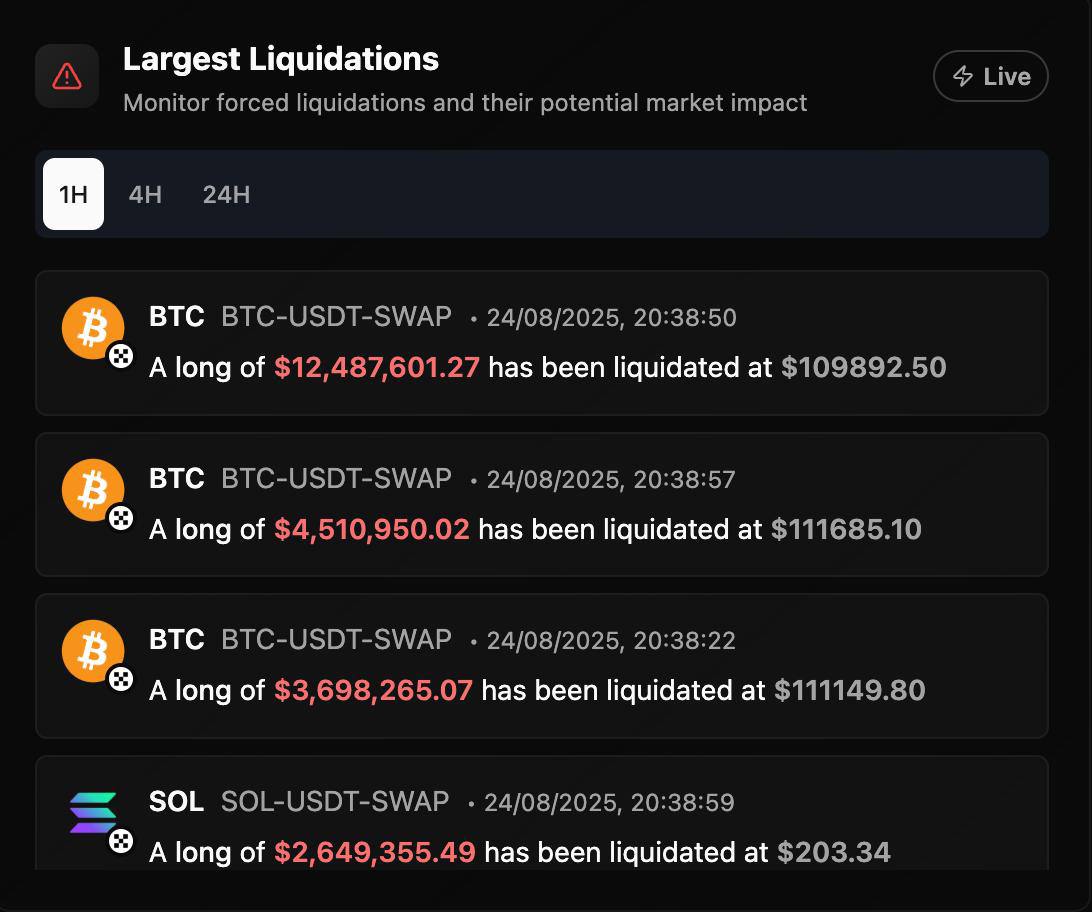The width and height of the screenshot is (1092, 912).
Task: Click the Largest Liquidations heading
Action: coord(281,59)
